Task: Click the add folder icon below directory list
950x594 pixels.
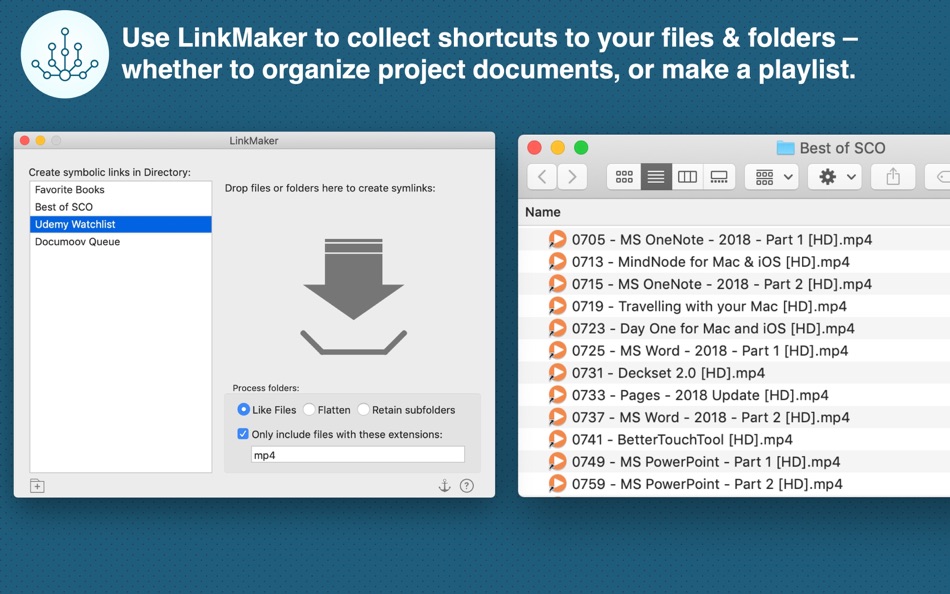Action: 37,486
